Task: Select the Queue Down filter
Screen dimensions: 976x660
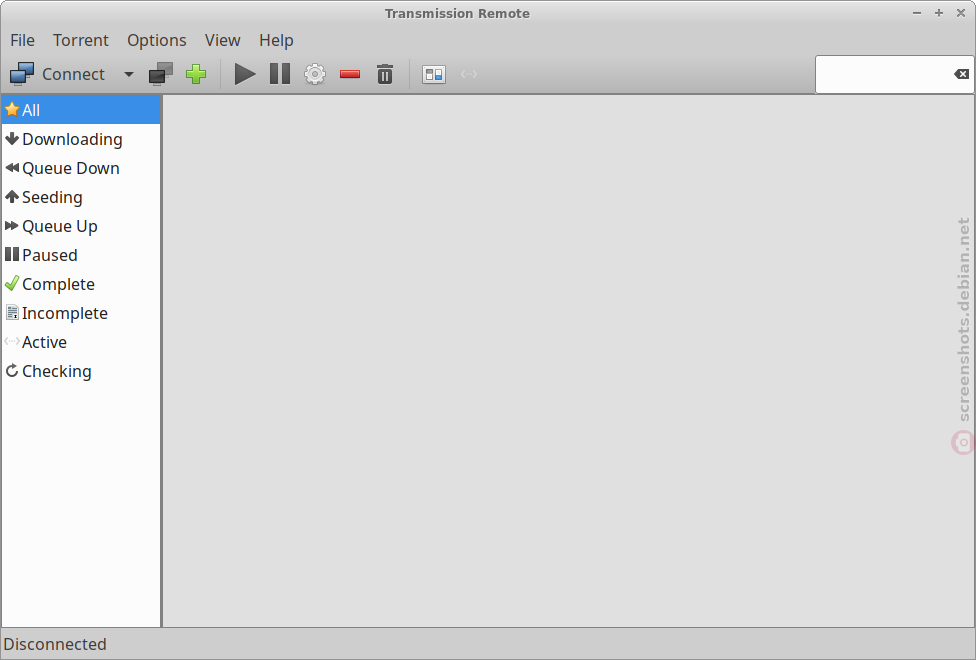Action: pyautogui.click(x=81, y=168)
